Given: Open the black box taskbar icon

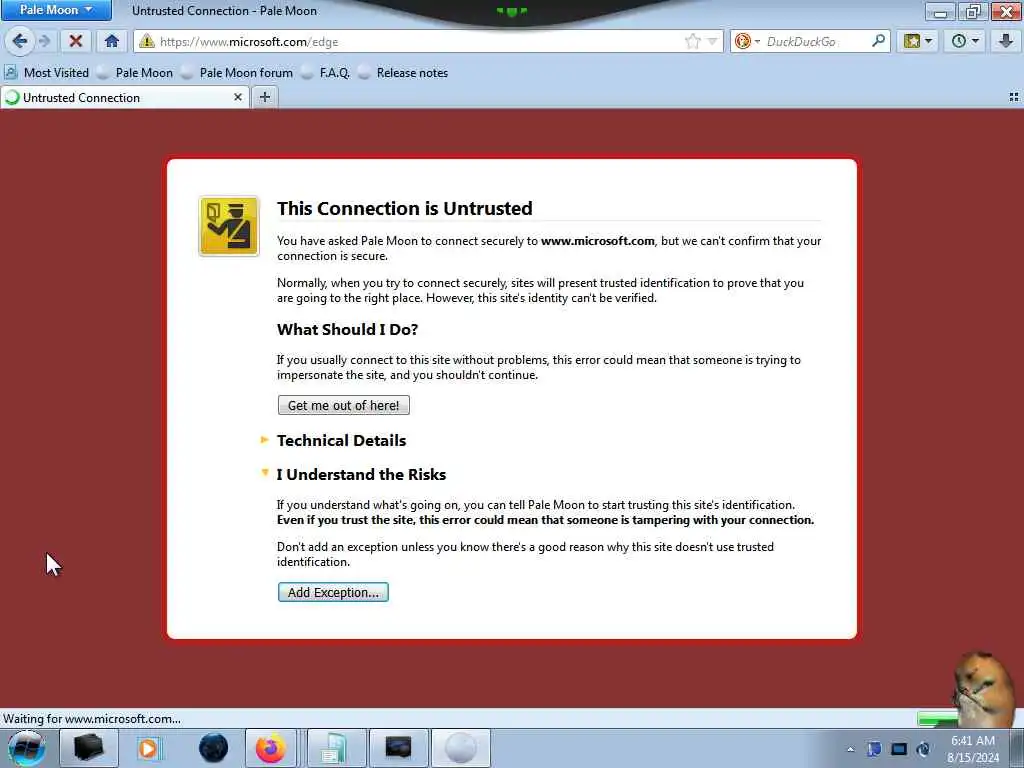Looking at the screenshot, I should [88, 748].
